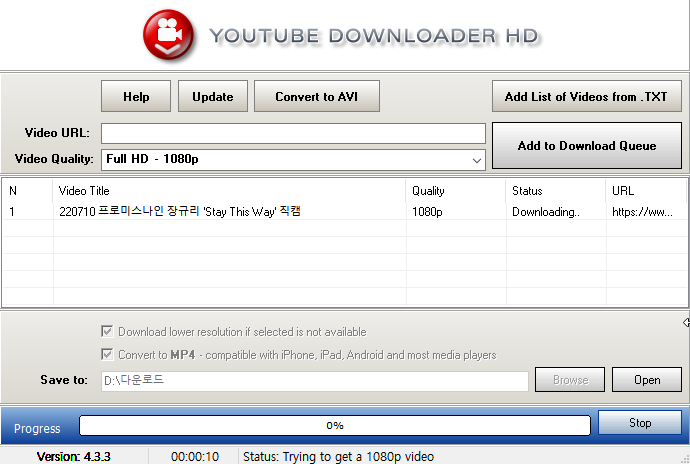This screenshot has height=464, width=690.
Task: Stop the current download
Action: [x=640, y=423]
